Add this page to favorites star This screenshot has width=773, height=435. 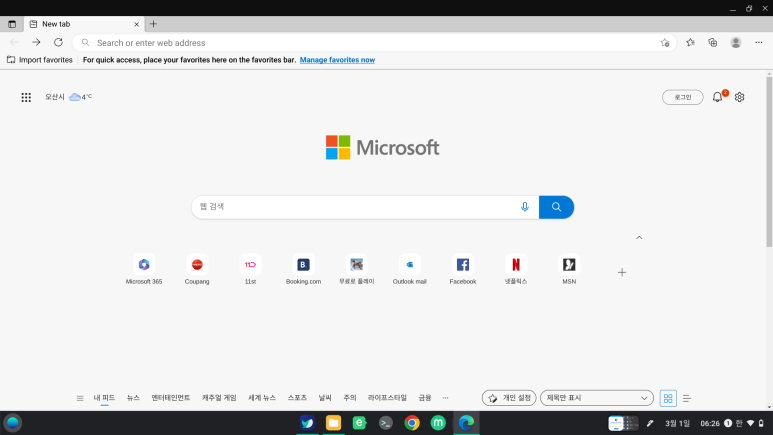pos(665,43)
